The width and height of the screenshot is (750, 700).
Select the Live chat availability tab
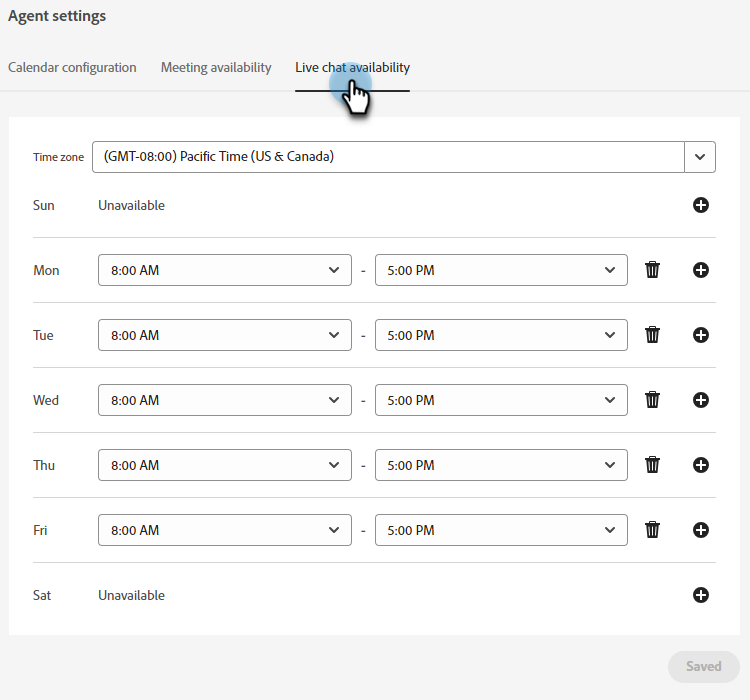(x=352, y=68)
